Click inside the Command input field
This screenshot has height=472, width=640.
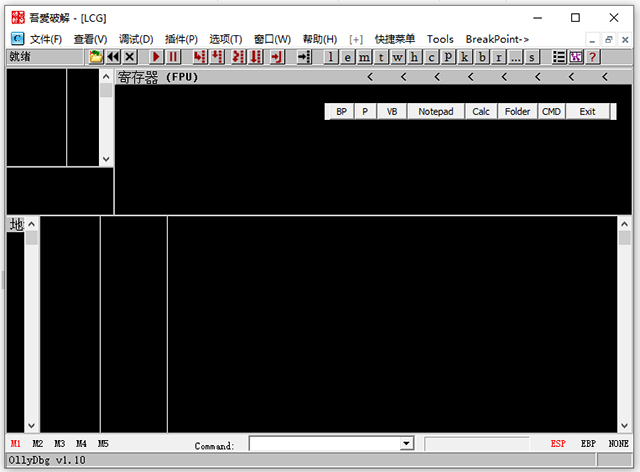click(x=324, y=443)
